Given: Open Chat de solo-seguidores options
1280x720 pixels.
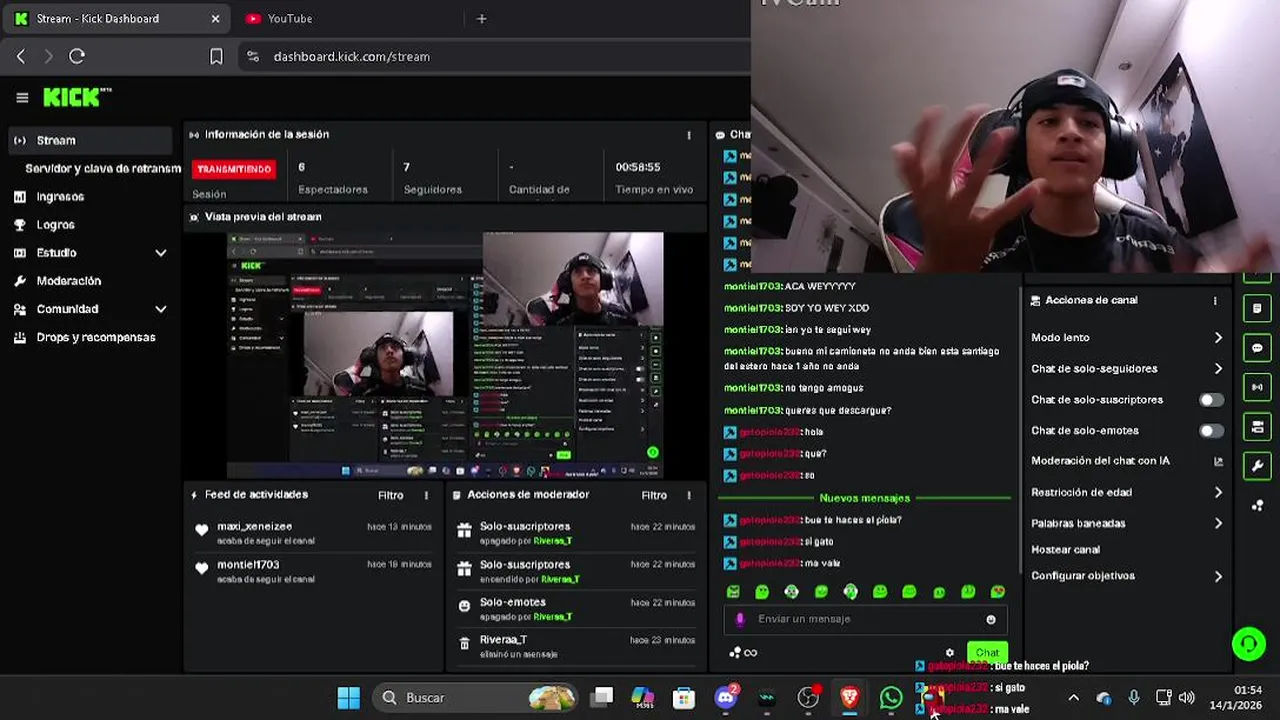Looking at the screenshot, I should pos(1127,369).
